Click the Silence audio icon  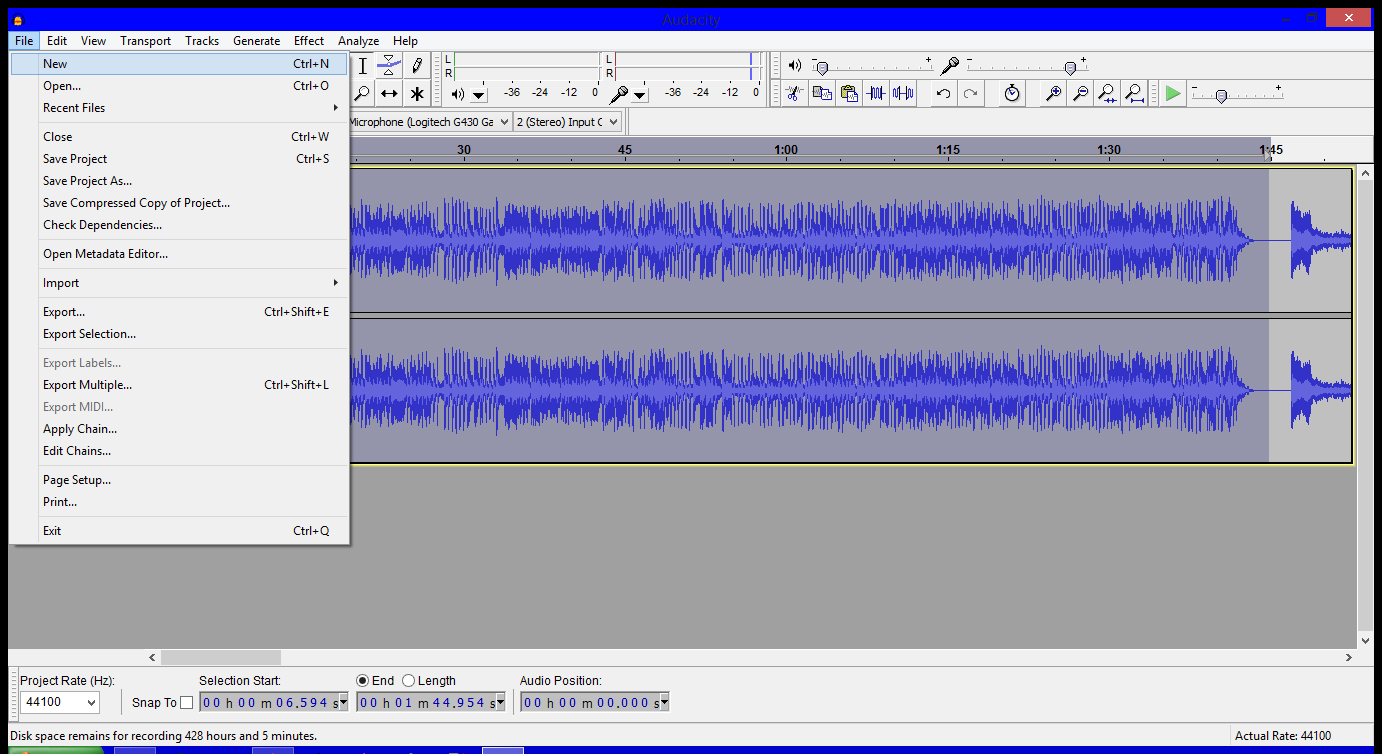tap(903, 93)
